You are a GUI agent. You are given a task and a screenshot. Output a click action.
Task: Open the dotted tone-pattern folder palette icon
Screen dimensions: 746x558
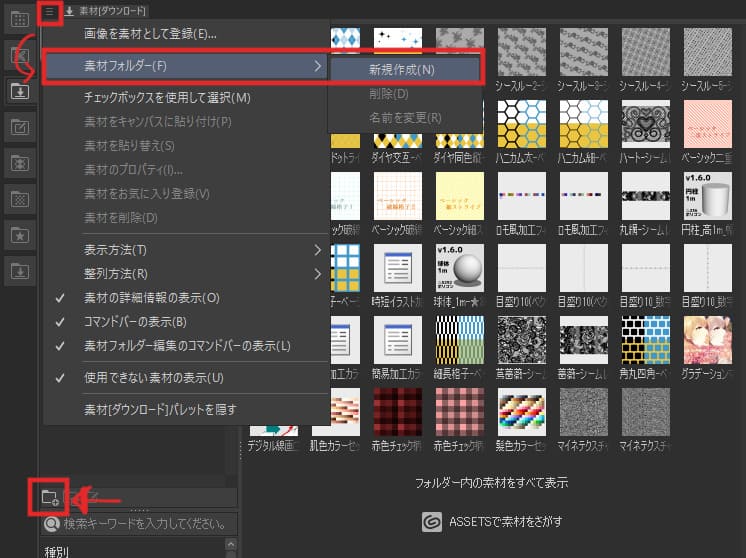(20, 199)
